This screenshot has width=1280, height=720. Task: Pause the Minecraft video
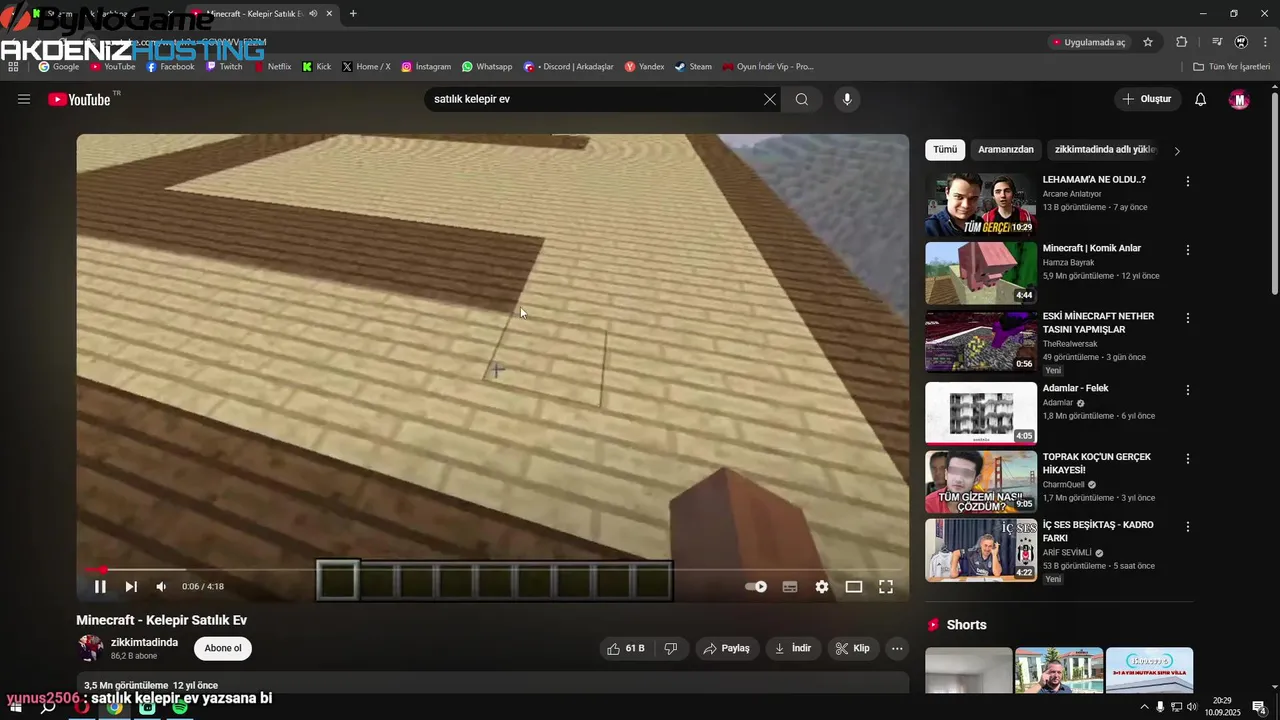pyautogui.click(x=100, y=587)
